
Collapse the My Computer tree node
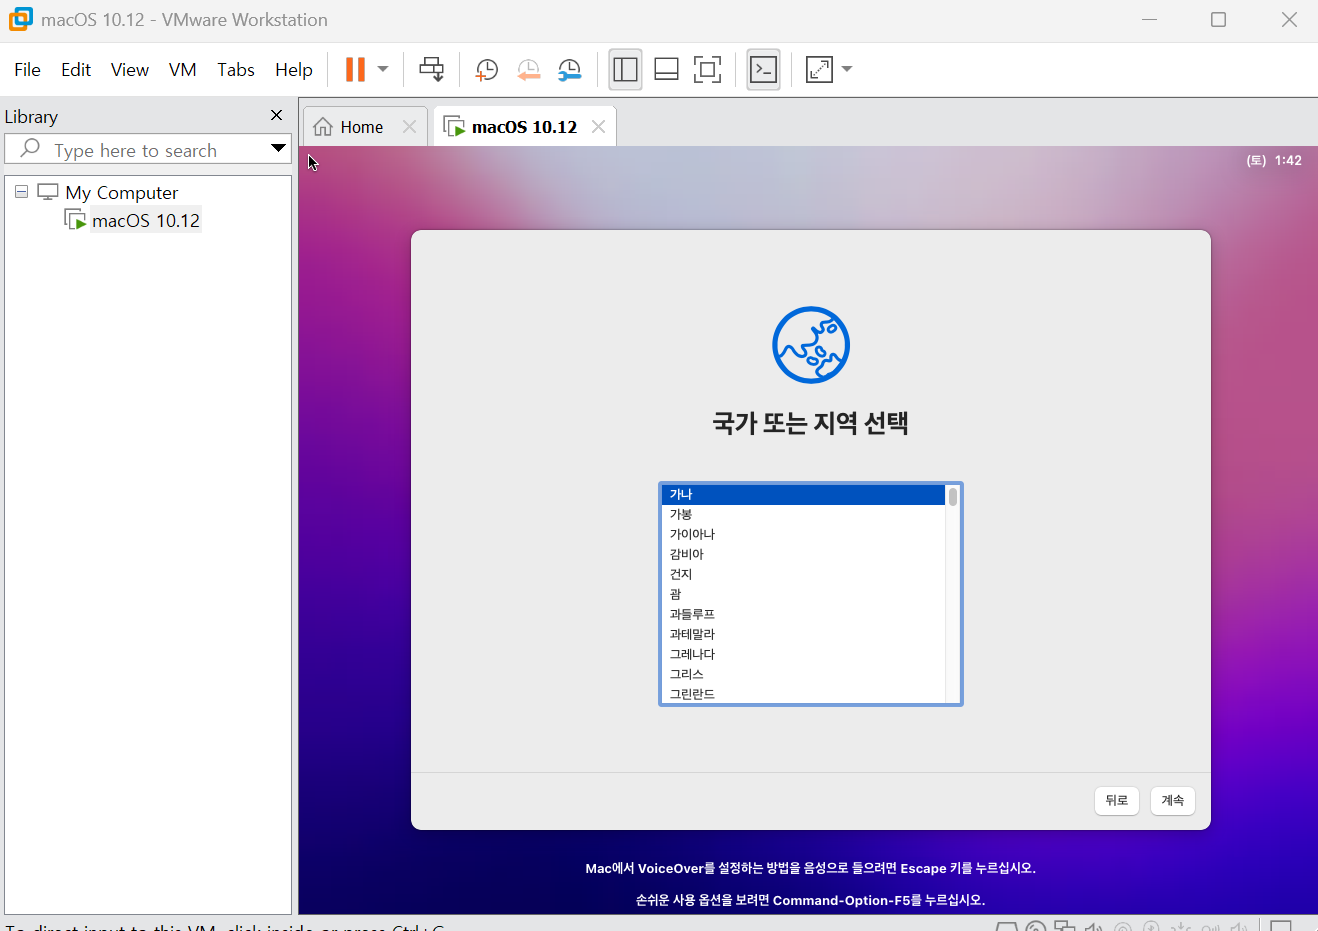pyautogui.click(x=21, y=191)
